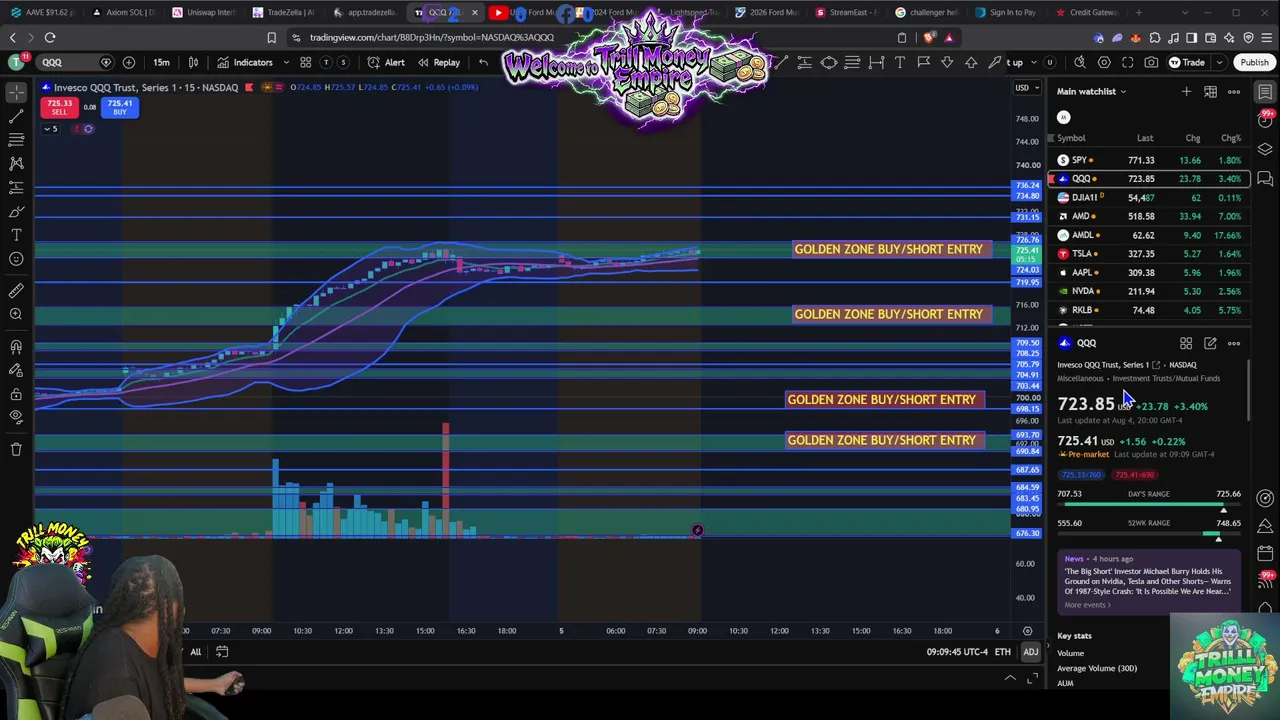Open the go to date calendar
The width and height of the screenshot is (1280, 720).
tap(222, 652)
